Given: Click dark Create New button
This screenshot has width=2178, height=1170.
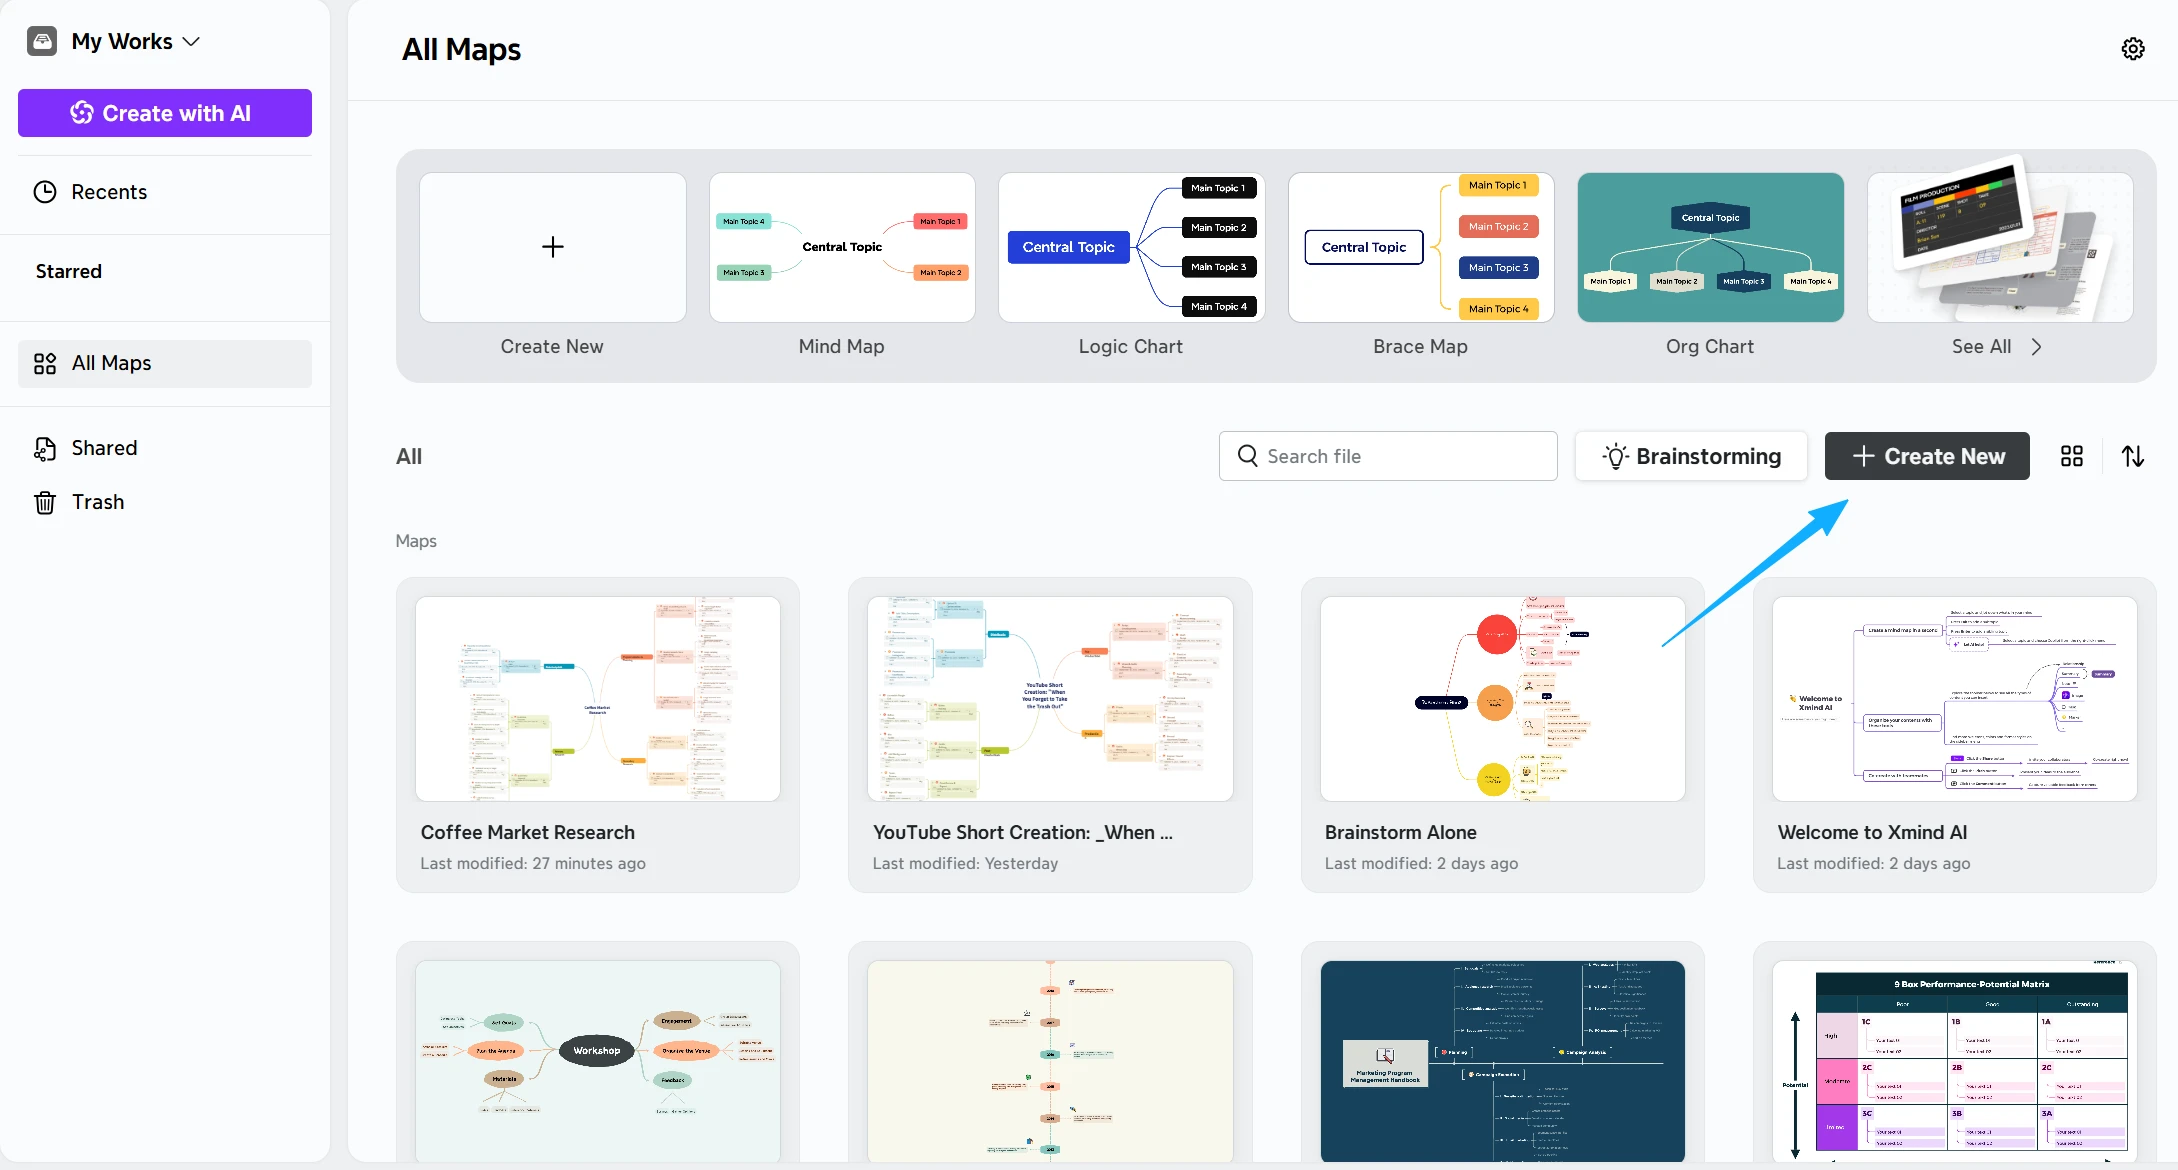Looking at the screenshot, I should (1926, 456).
